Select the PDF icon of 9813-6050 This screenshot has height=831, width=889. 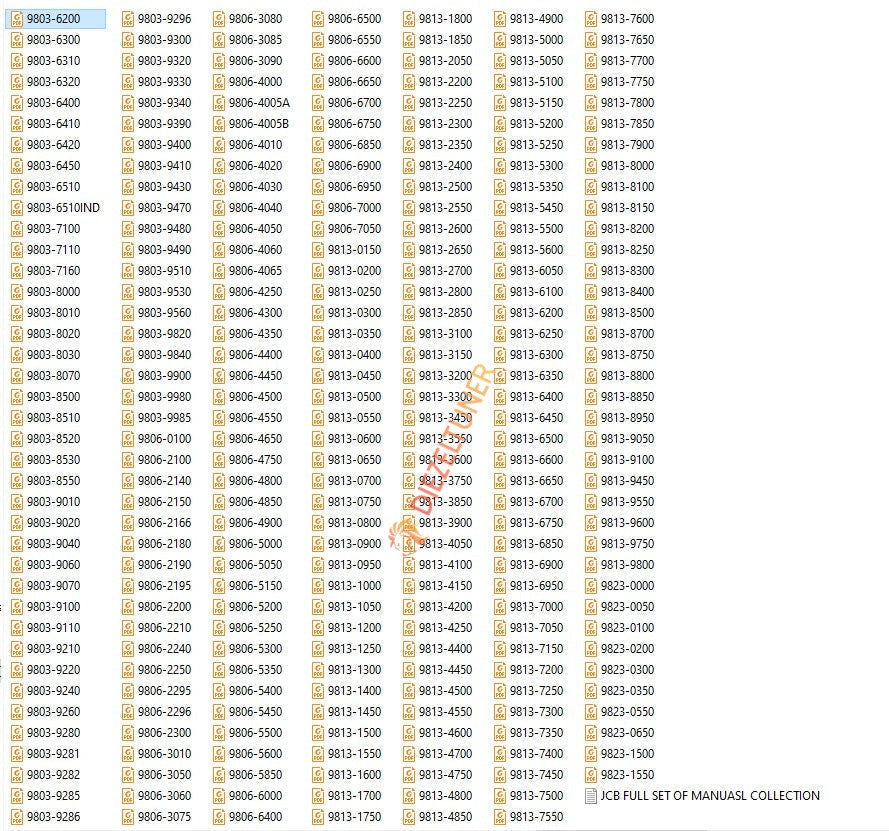pos(500,271)
